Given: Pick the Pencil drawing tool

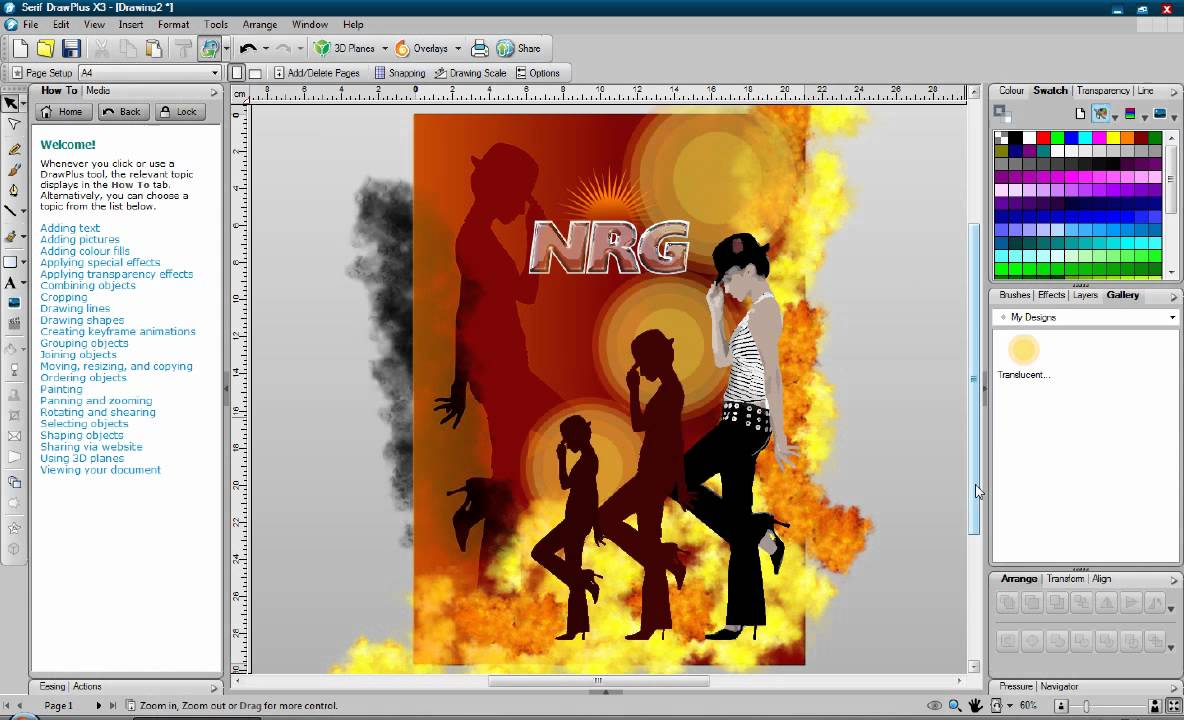Looking at the screenshot, I should pyautogui.click(x=13, y=148).
